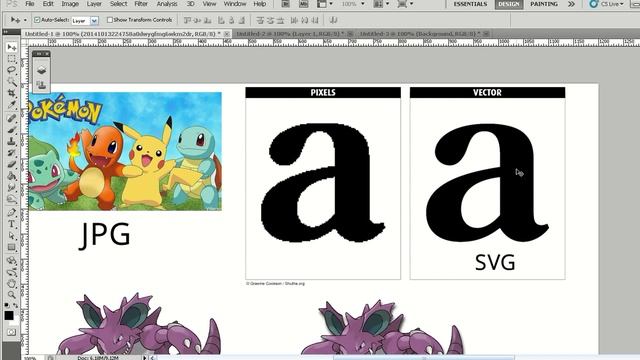Click the 'SVG' text on canvas
The width and height of the screenshot is (640, 360).
point(495,262)
